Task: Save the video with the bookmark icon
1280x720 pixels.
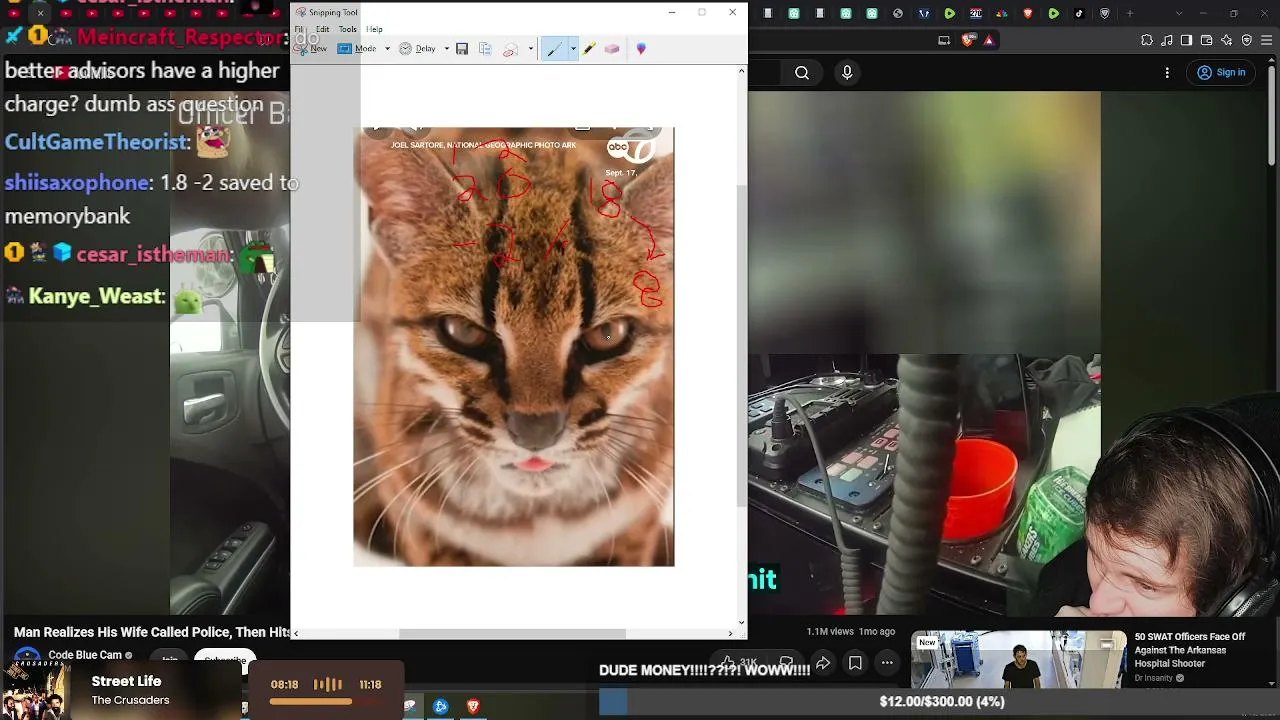Action: click(x=855, y=662)
